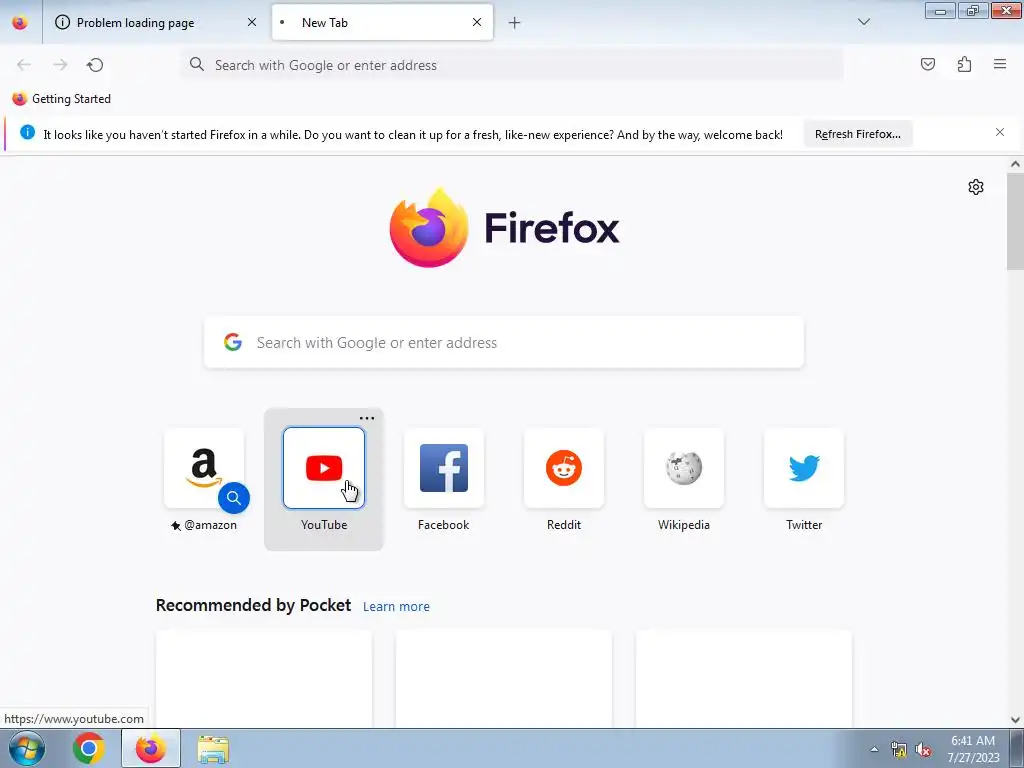Viewport: 1024px width, 768px height.
Task: Click the reload page button
Action: tap(95, 65)
